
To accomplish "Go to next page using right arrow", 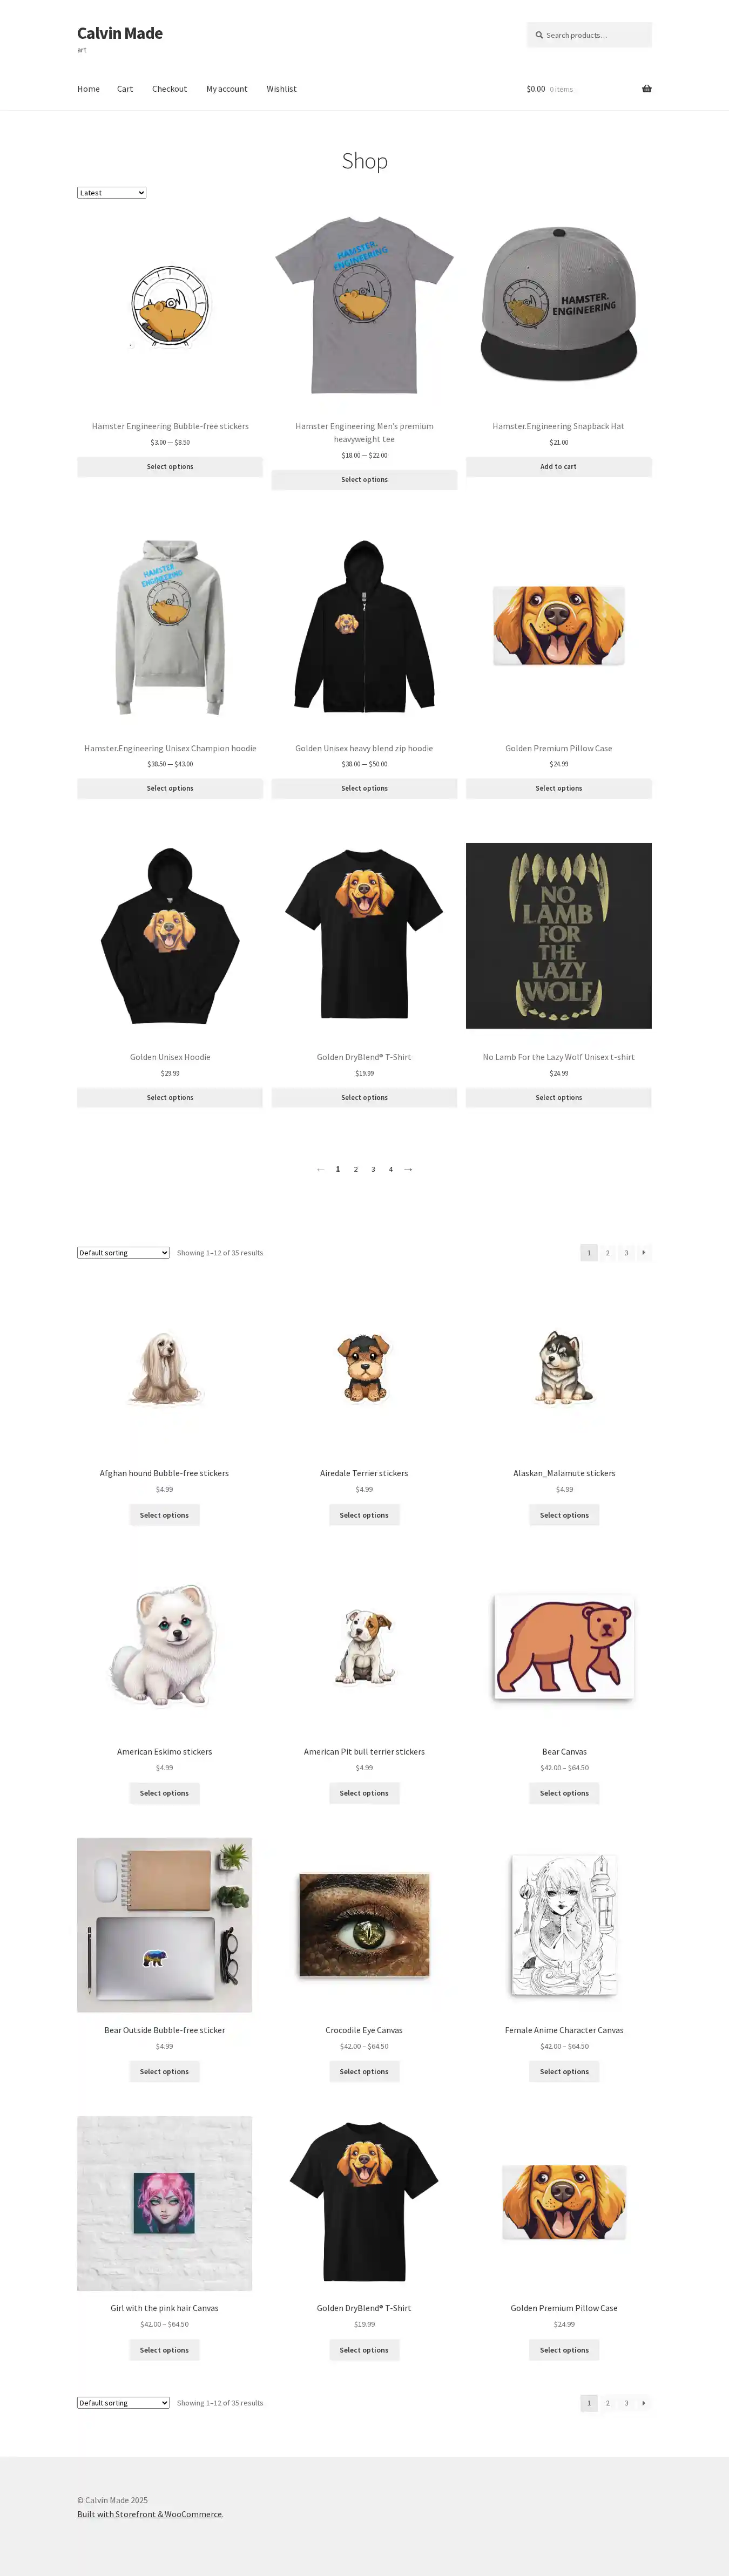I will coord(408,1169).
